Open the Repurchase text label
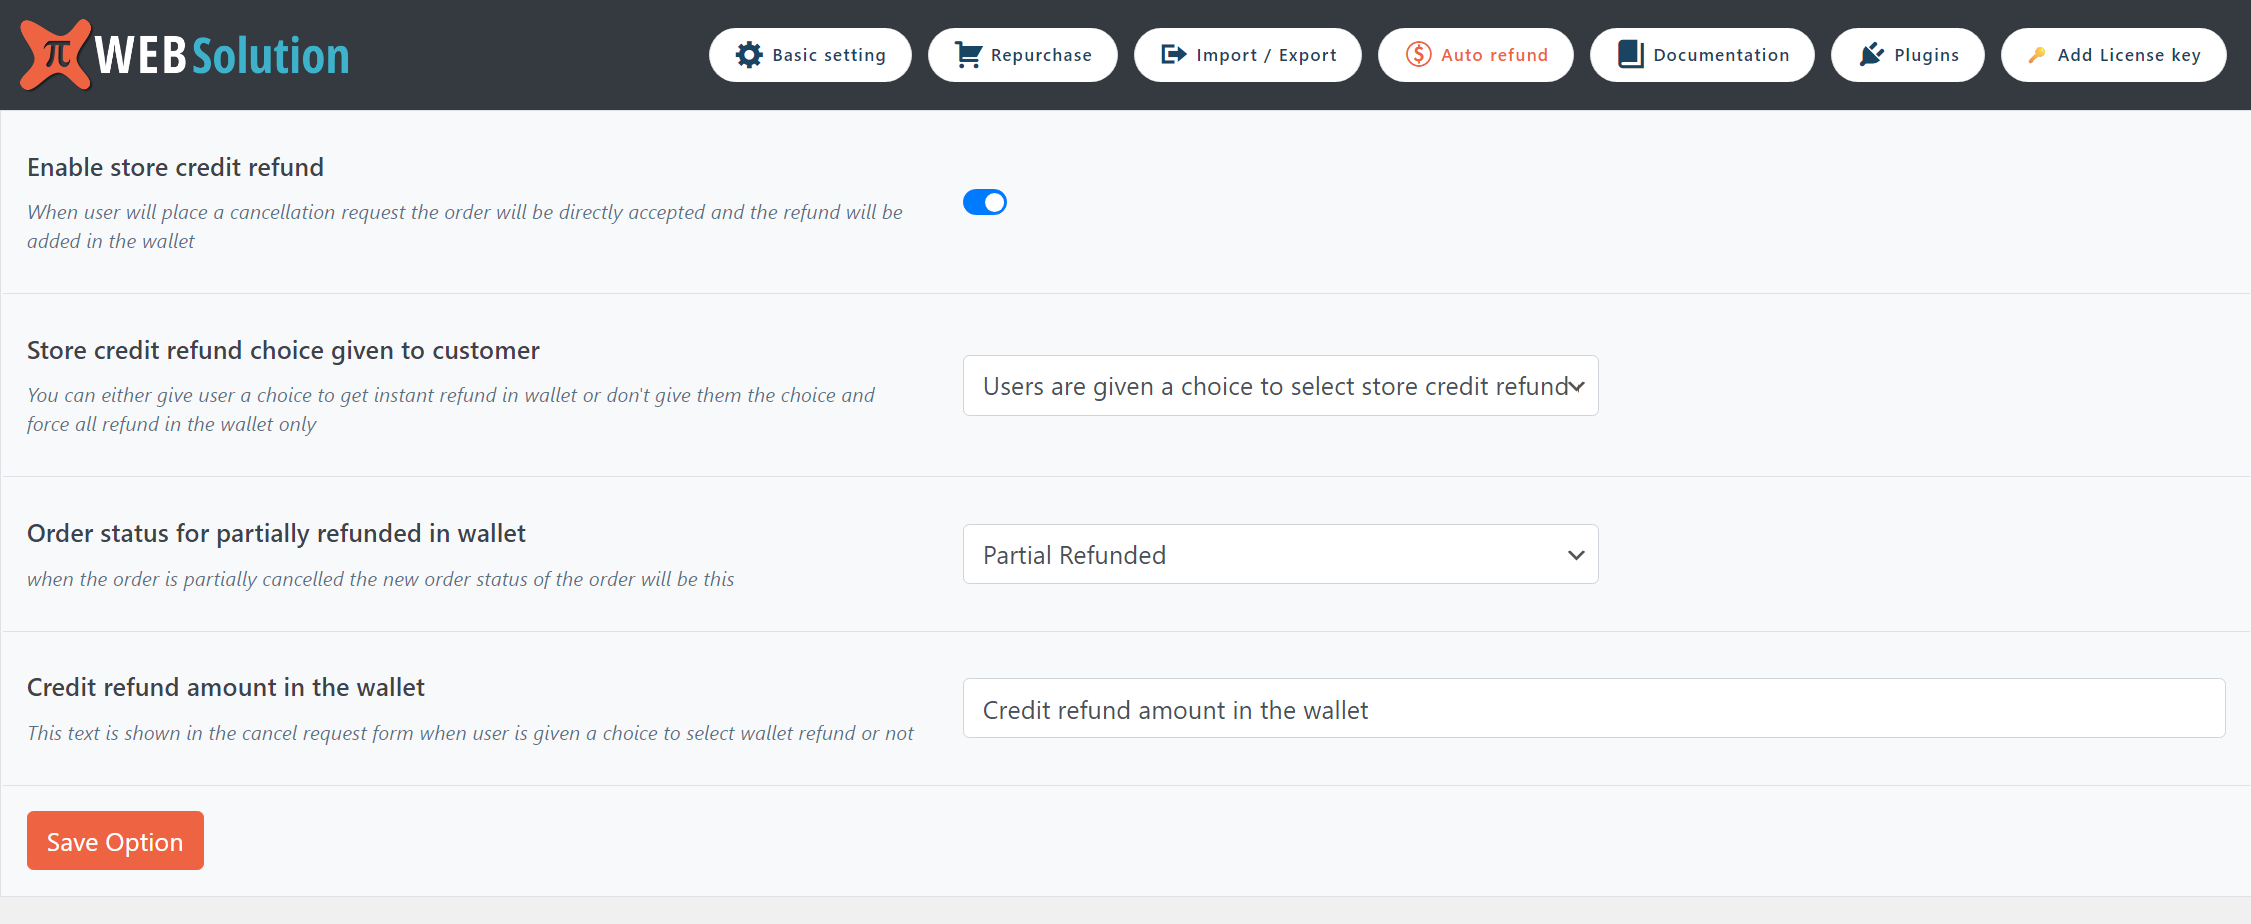Viewport: 2251px width, 924px height. point(1041,55)
